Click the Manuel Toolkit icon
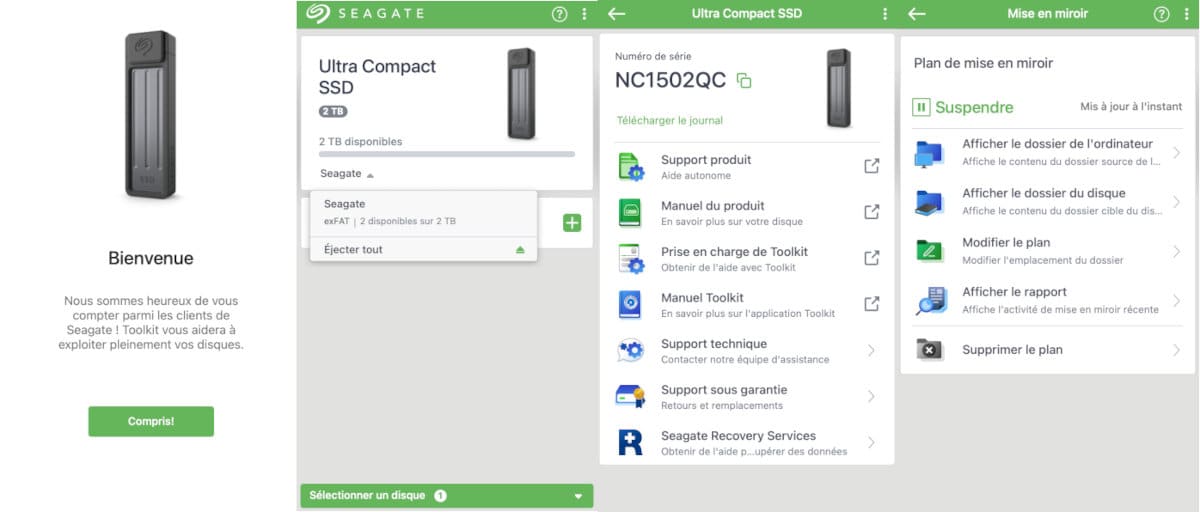Viewport: 1200px width, 512px height. click(x=630, y=305)
